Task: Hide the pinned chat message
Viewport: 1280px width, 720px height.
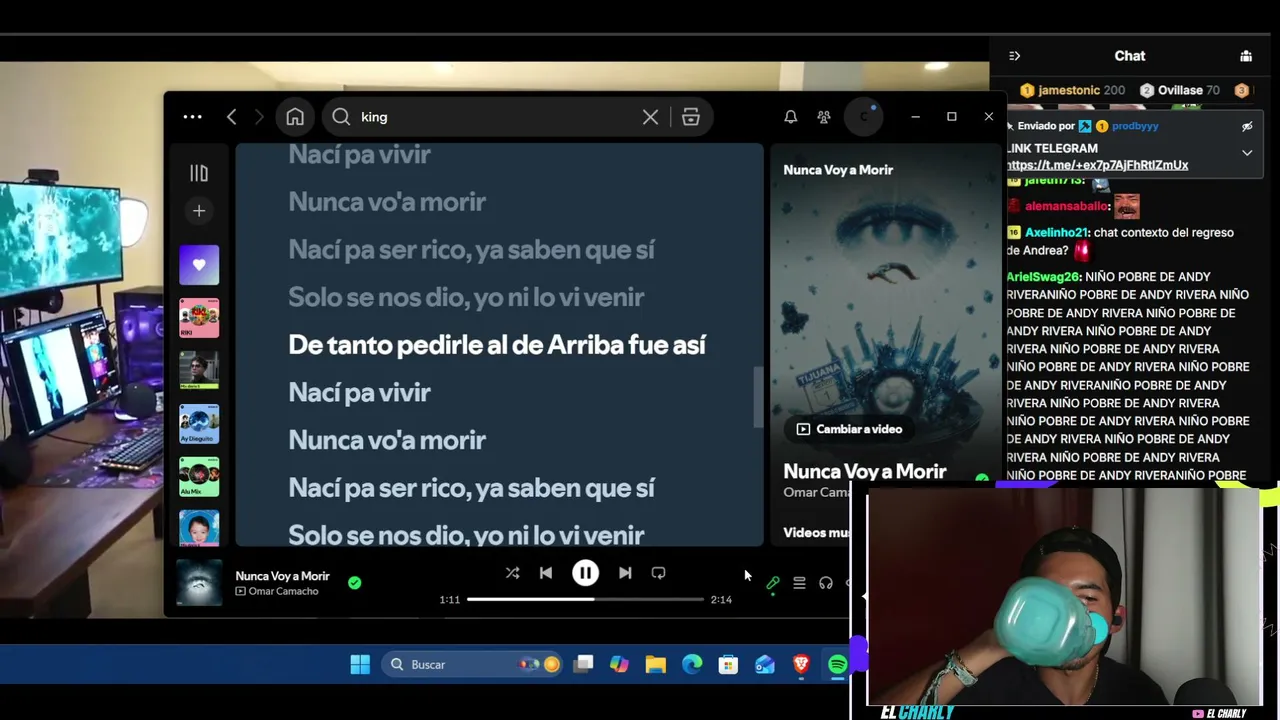Action: (1247, 127)
